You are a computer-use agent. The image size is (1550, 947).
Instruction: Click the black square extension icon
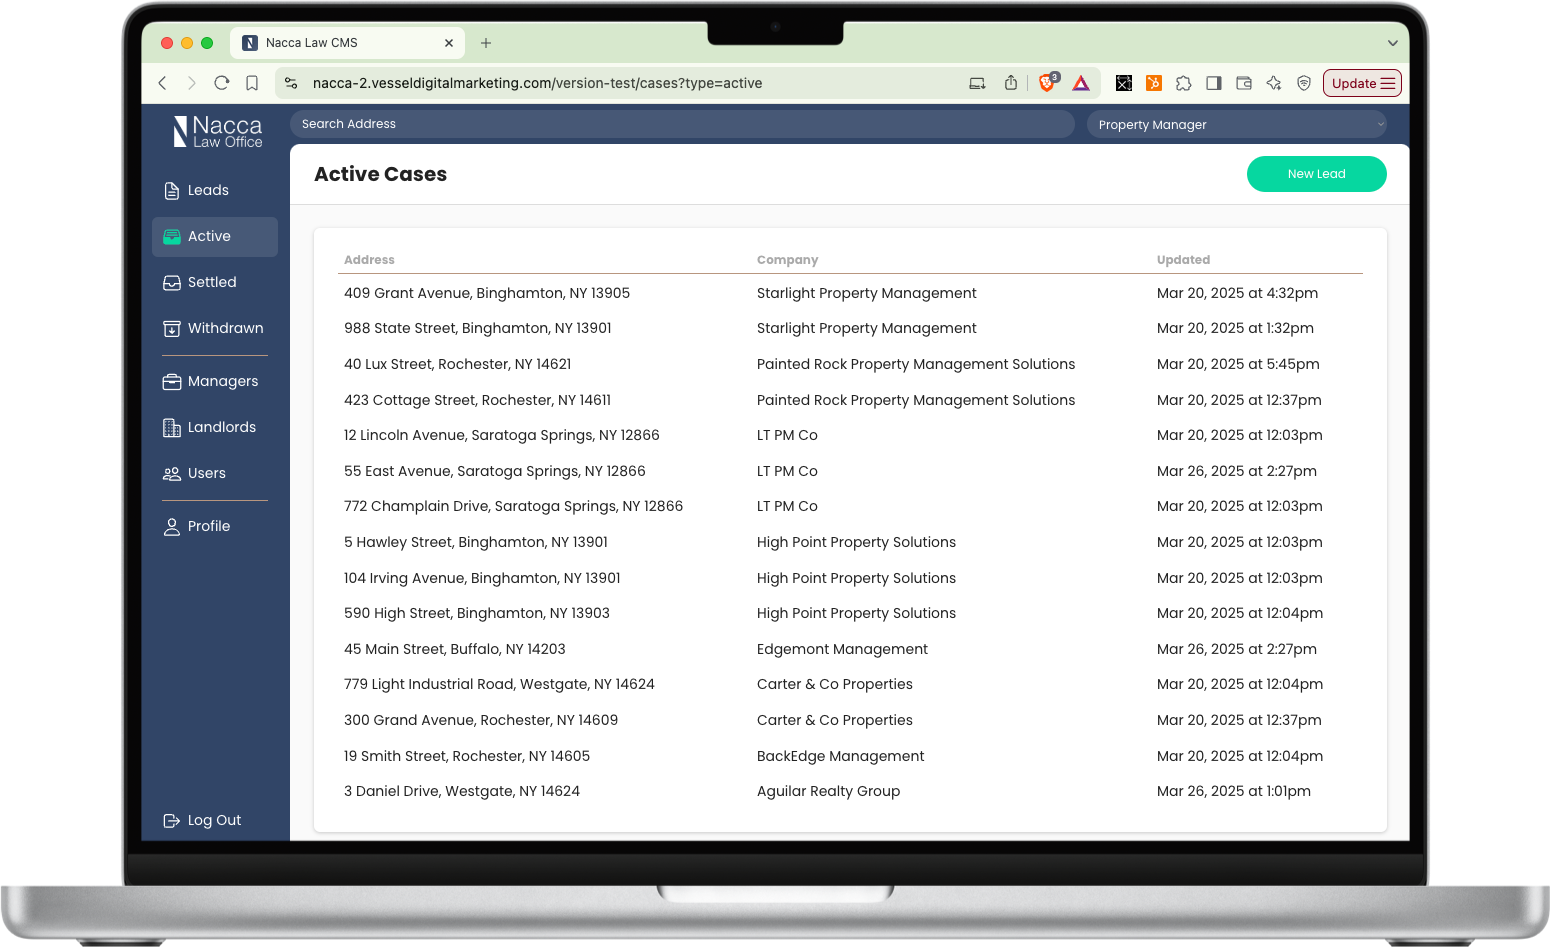(x=1124, y=83)
